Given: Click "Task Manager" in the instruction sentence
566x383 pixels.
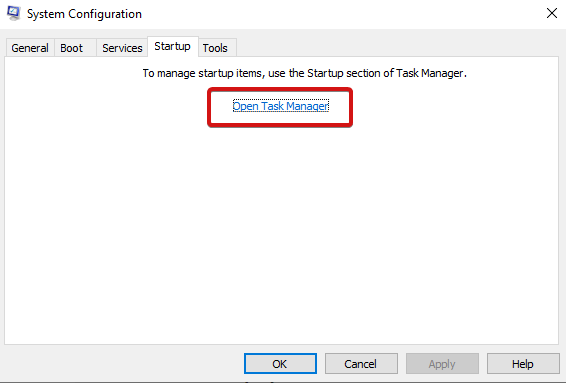Looking at the screenshot, I should (430, 73).
